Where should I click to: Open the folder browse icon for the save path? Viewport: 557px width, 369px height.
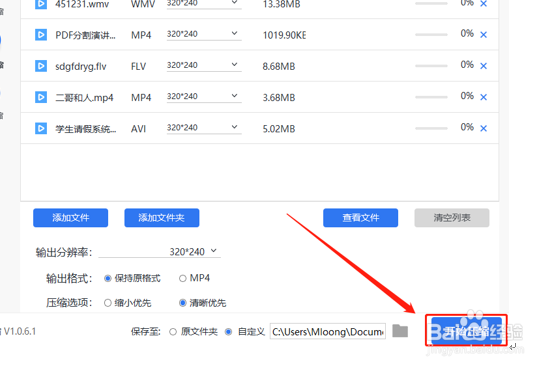(400, 331)
